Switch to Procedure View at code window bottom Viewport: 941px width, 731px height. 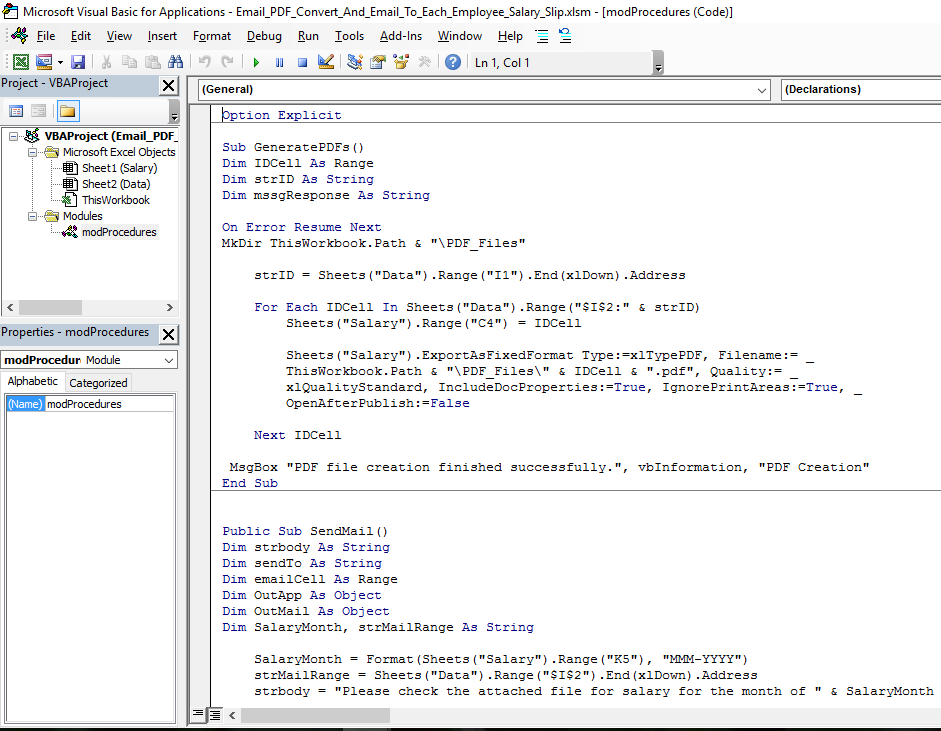(x=199, y=715)
